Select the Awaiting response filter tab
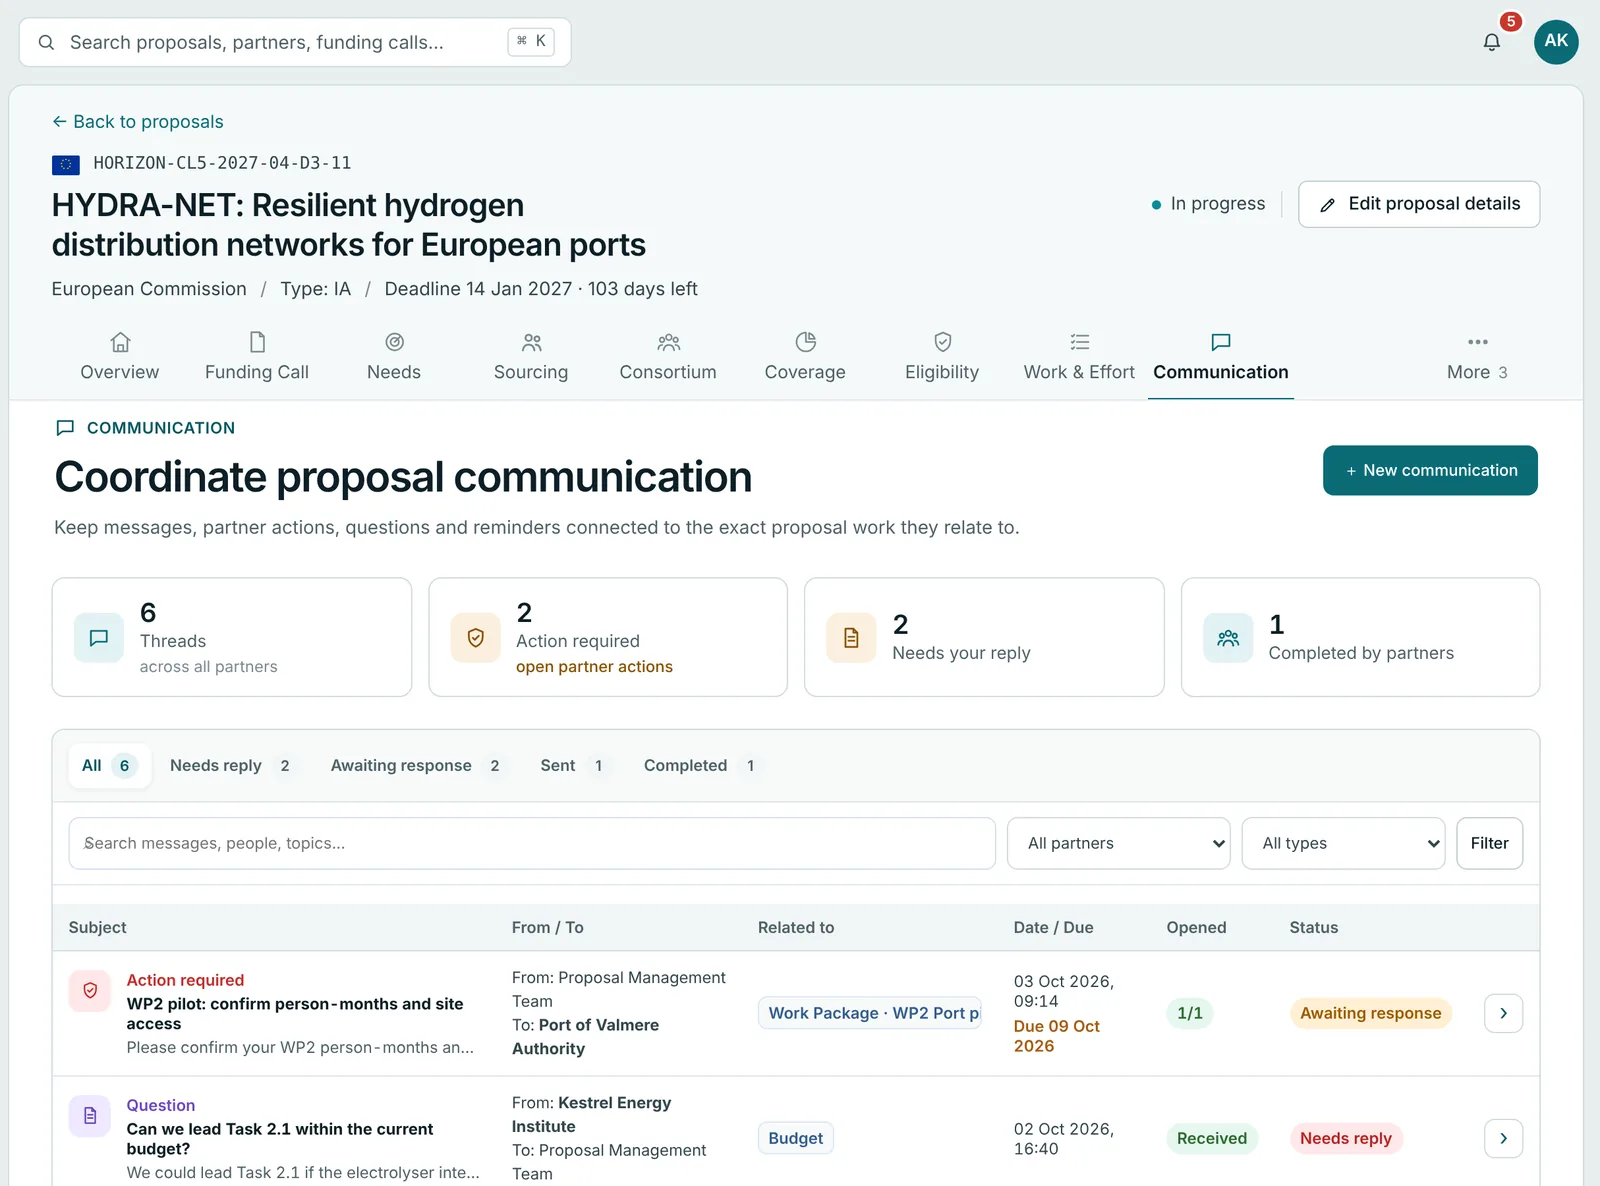The width and height of the screenshot is (1600, 1186). [x=415, y=765]
